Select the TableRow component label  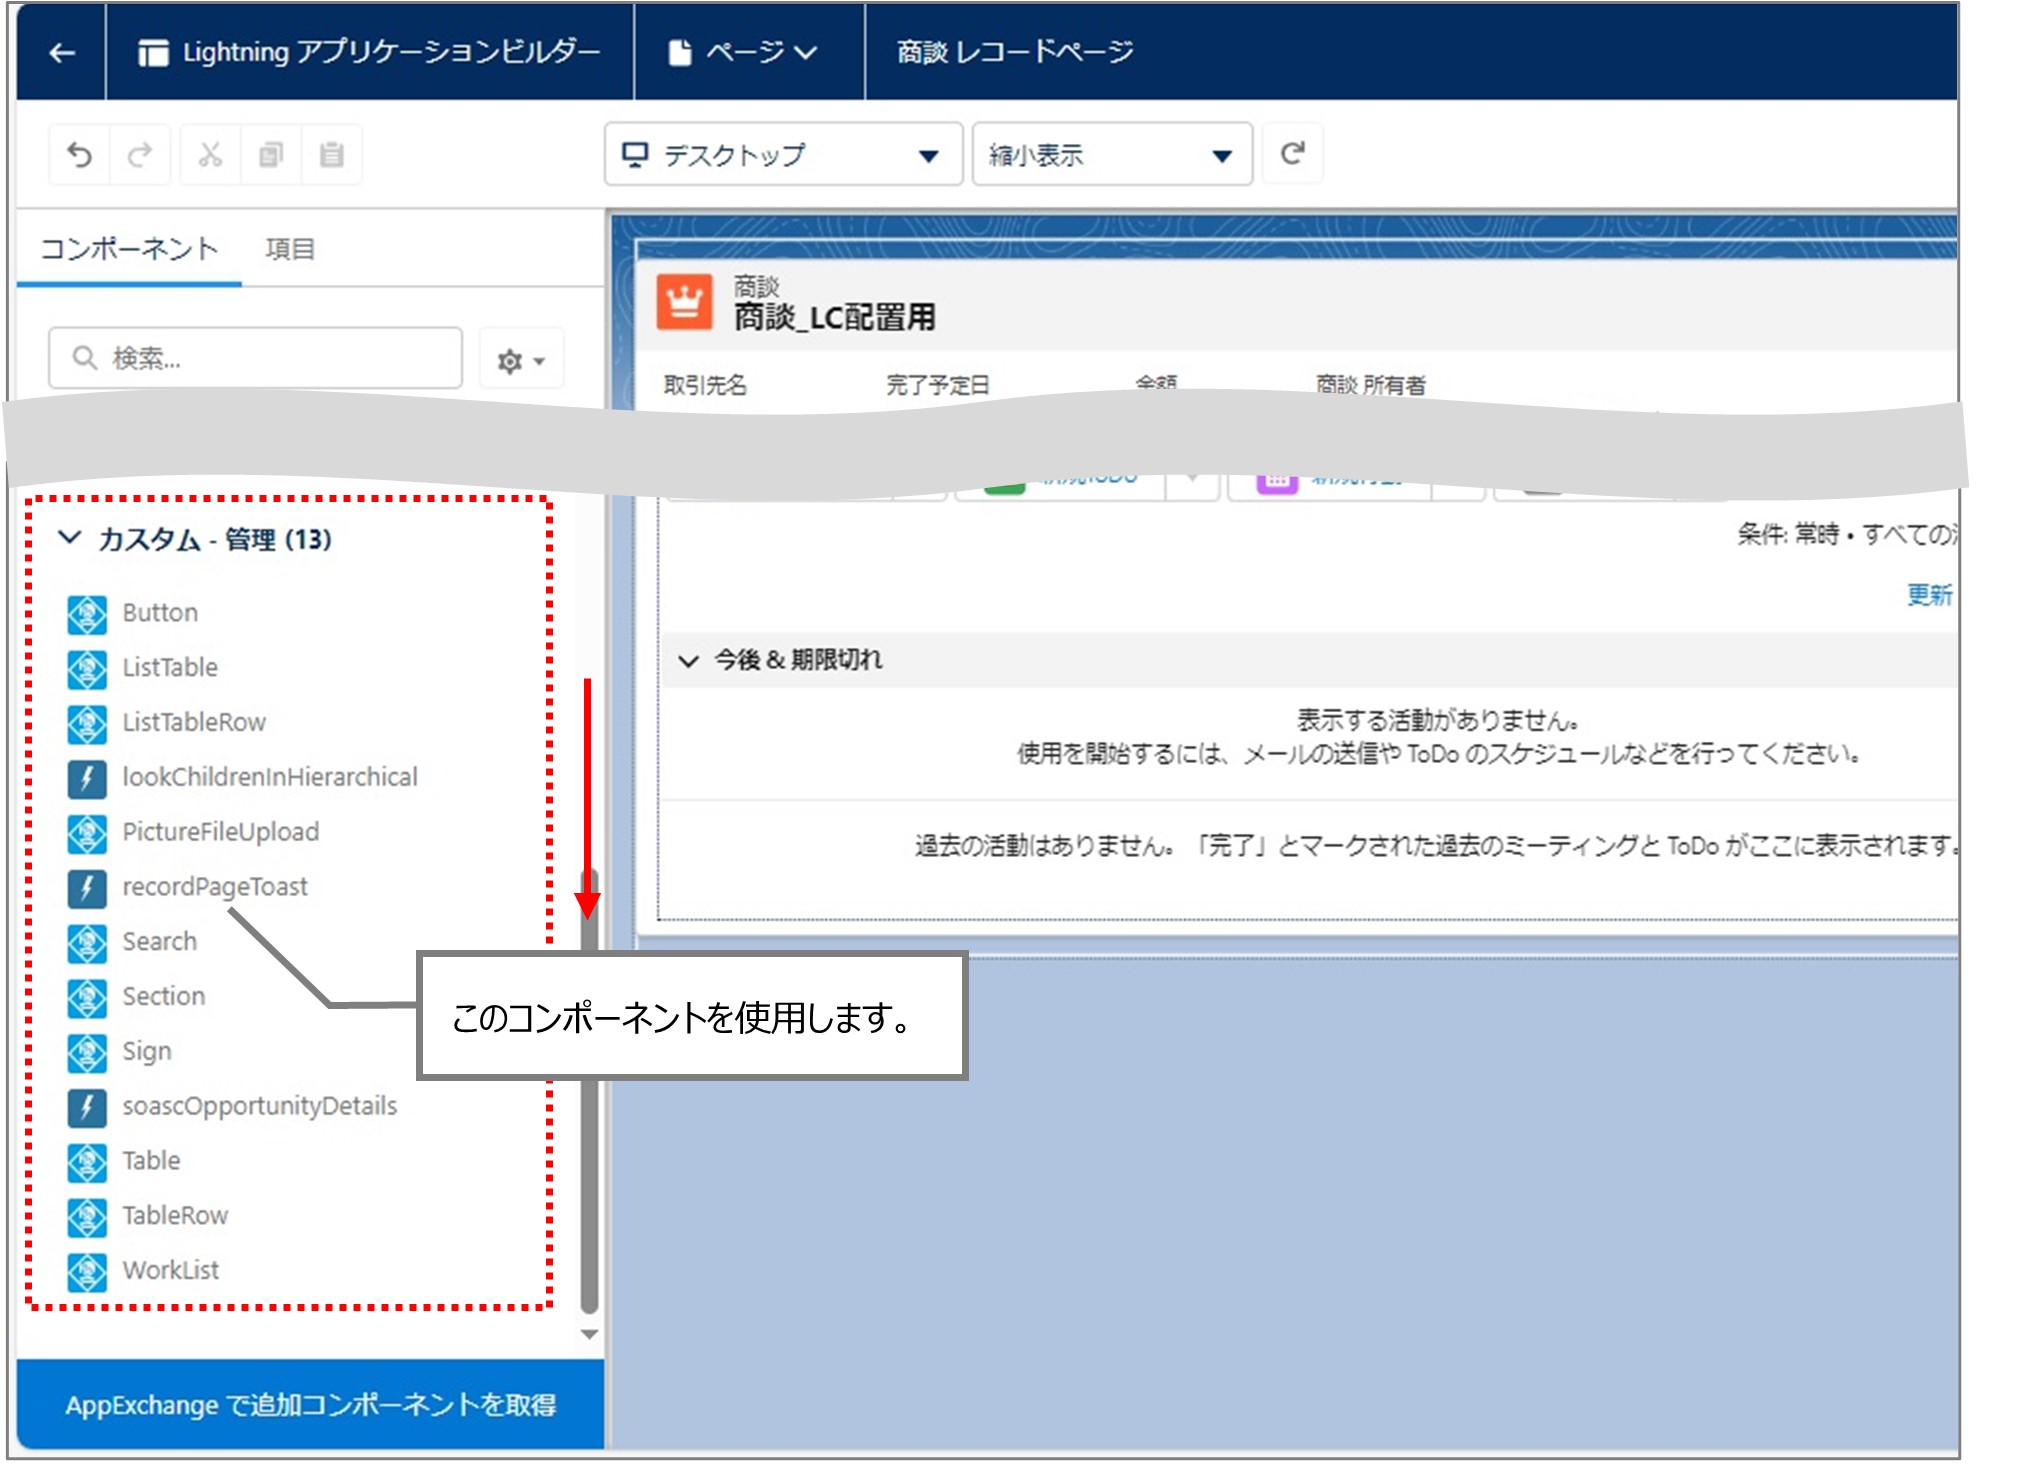pos(175,1216)
